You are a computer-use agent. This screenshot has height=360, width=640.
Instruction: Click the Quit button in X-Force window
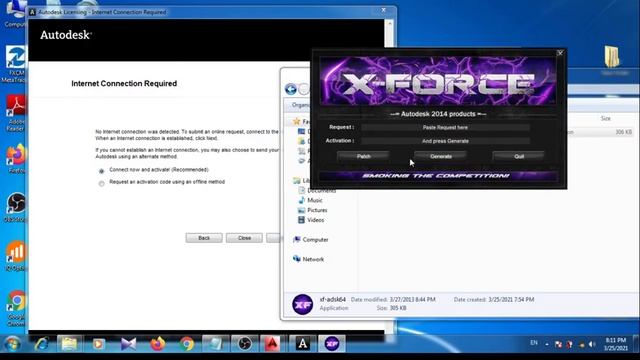[519, 156]
